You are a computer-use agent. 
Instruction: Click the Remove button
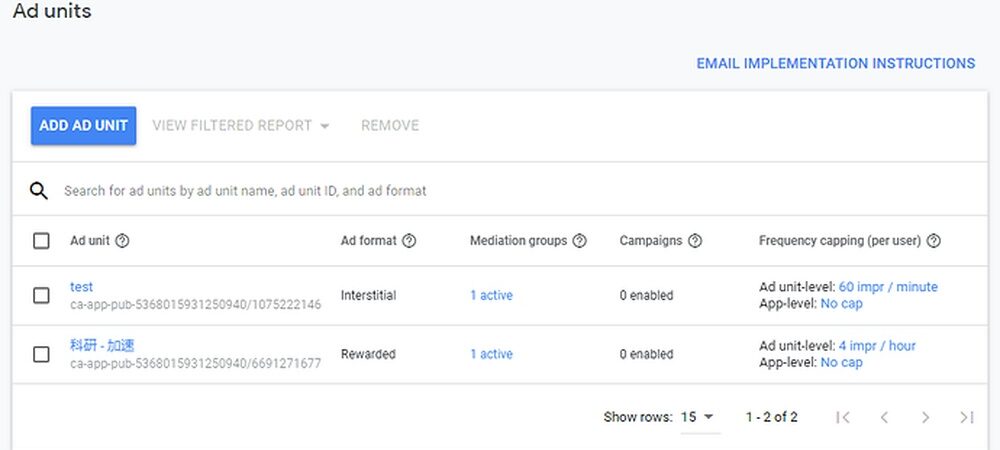point(390,126)
